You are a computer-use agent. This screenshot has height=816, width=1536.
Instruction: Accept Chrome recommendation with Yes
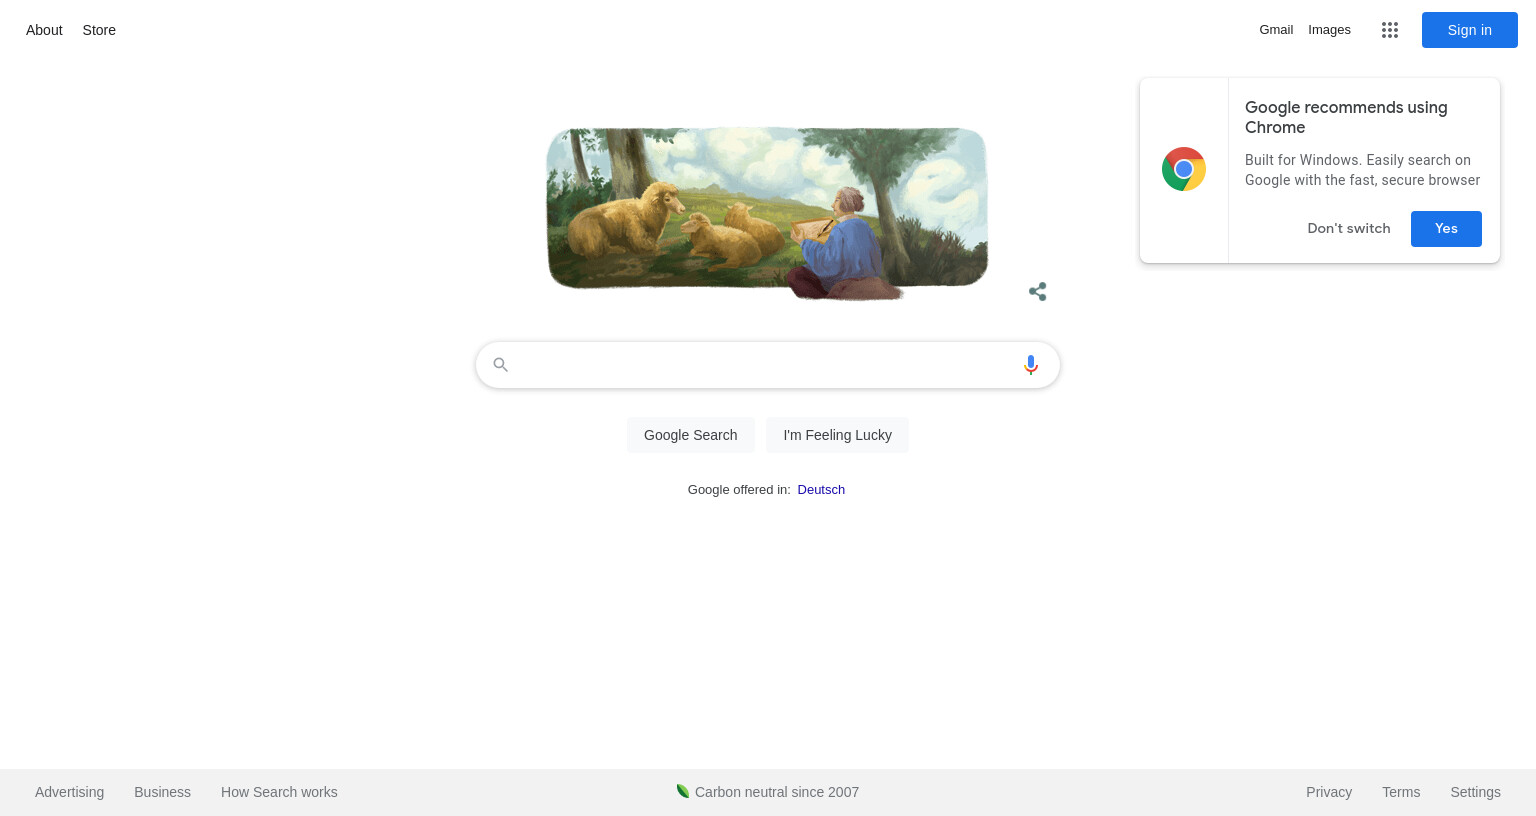click(x=1446, y=229)
